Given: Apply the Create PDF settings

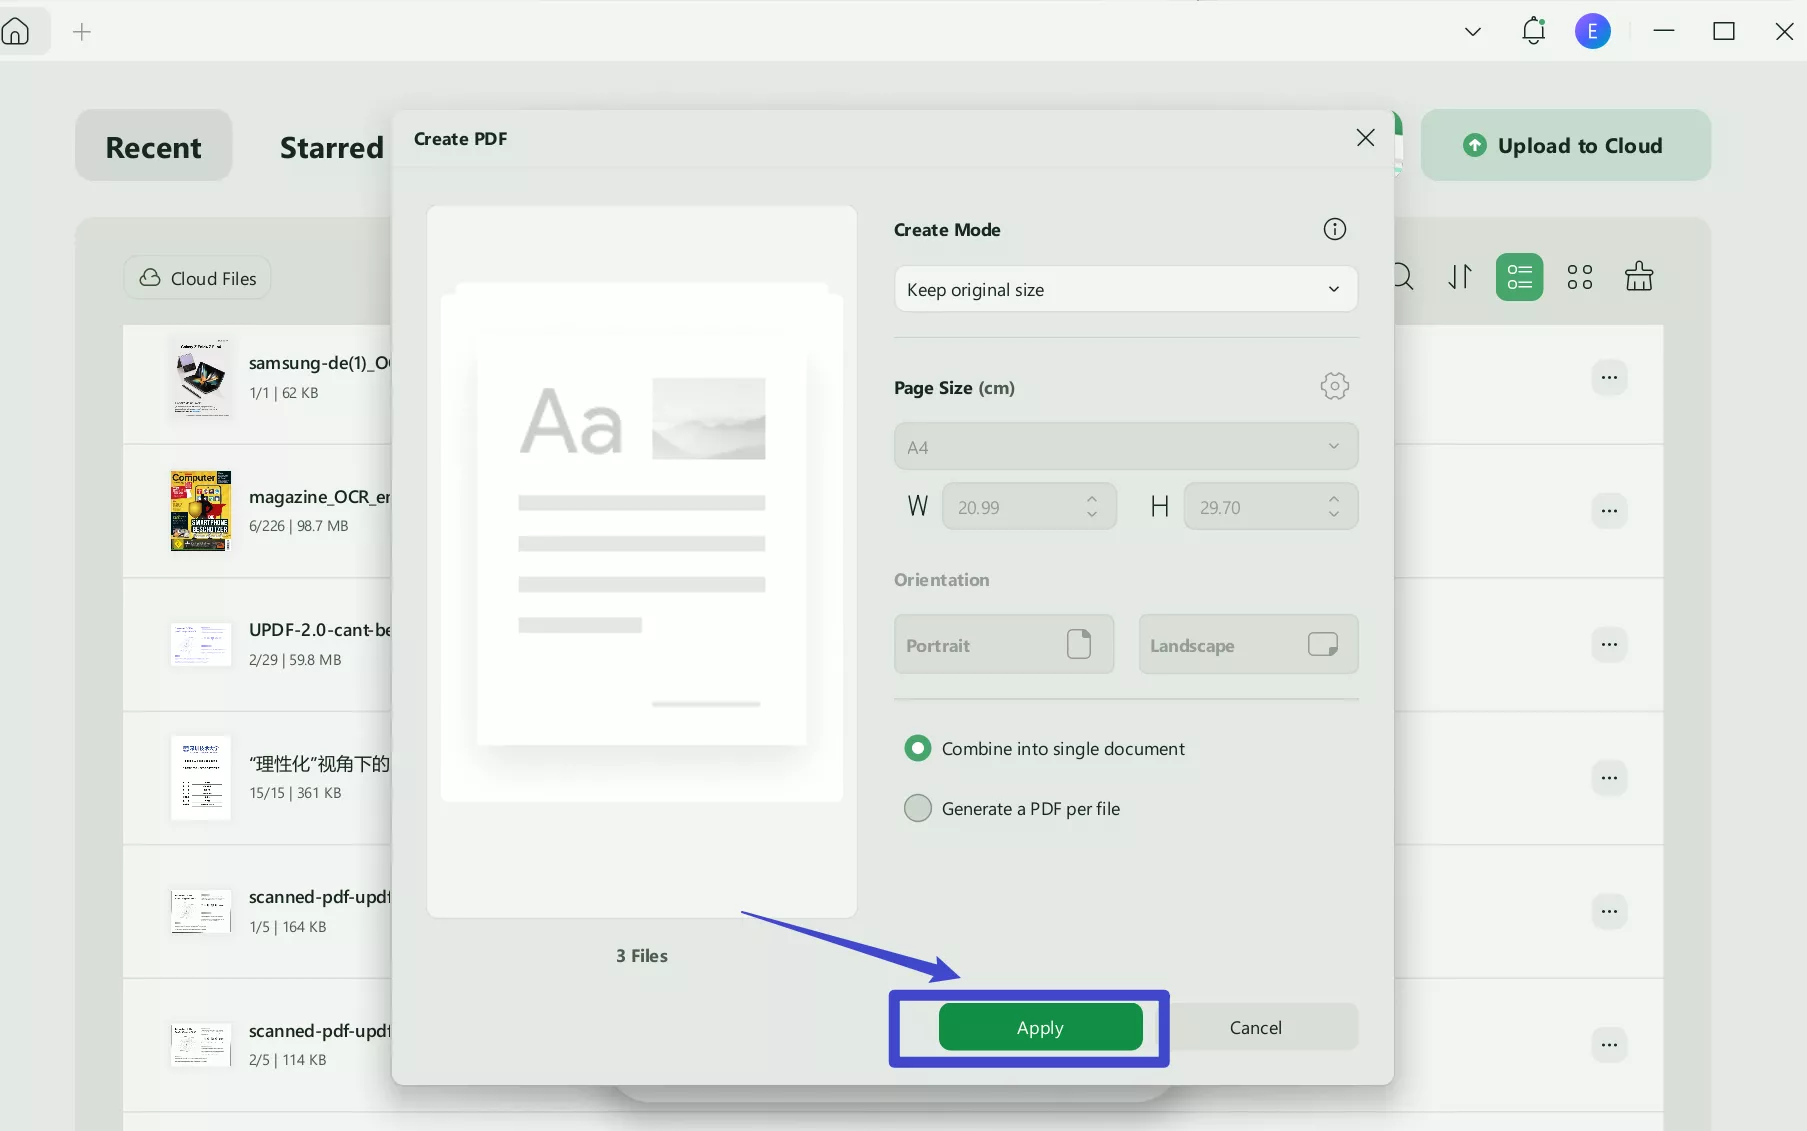Looking at the screenshot, I should point(1041,1027).
